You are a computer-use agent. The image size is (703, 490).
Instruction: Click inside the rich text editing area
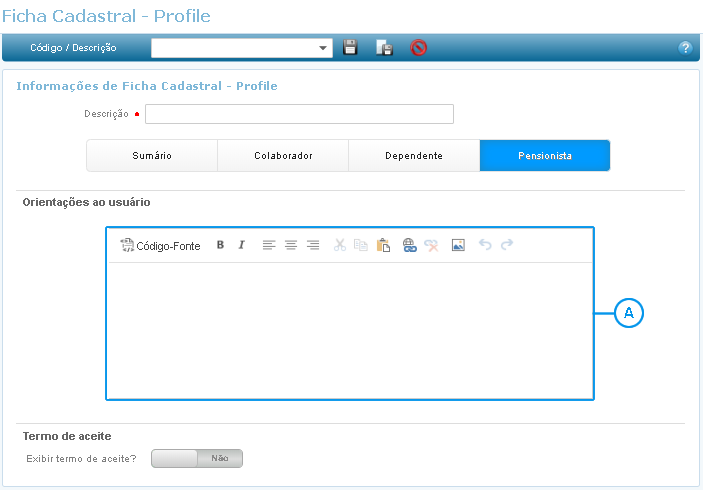(x=350, y=330)
